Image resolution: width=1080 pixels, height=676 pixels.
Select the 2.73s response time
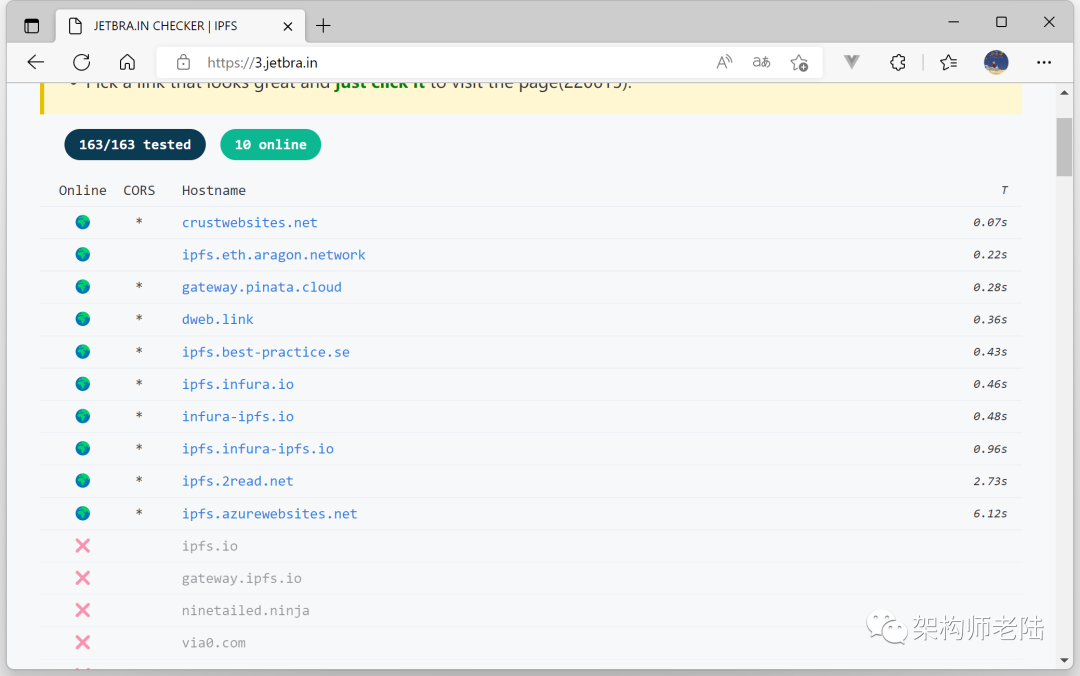click(990, 481)
